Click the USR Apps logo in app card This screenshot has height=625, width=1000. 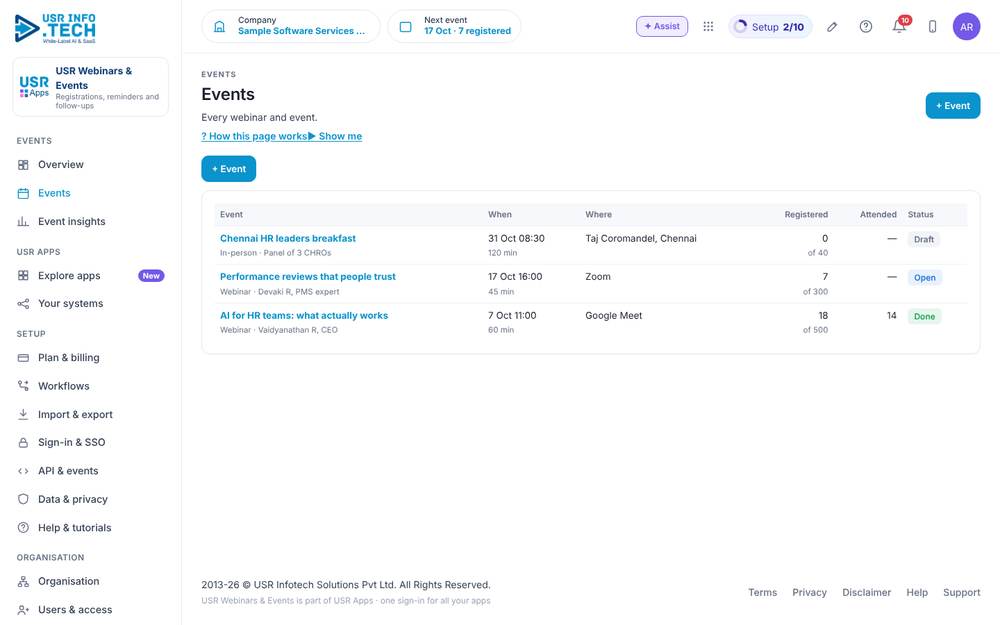(34, 87)
